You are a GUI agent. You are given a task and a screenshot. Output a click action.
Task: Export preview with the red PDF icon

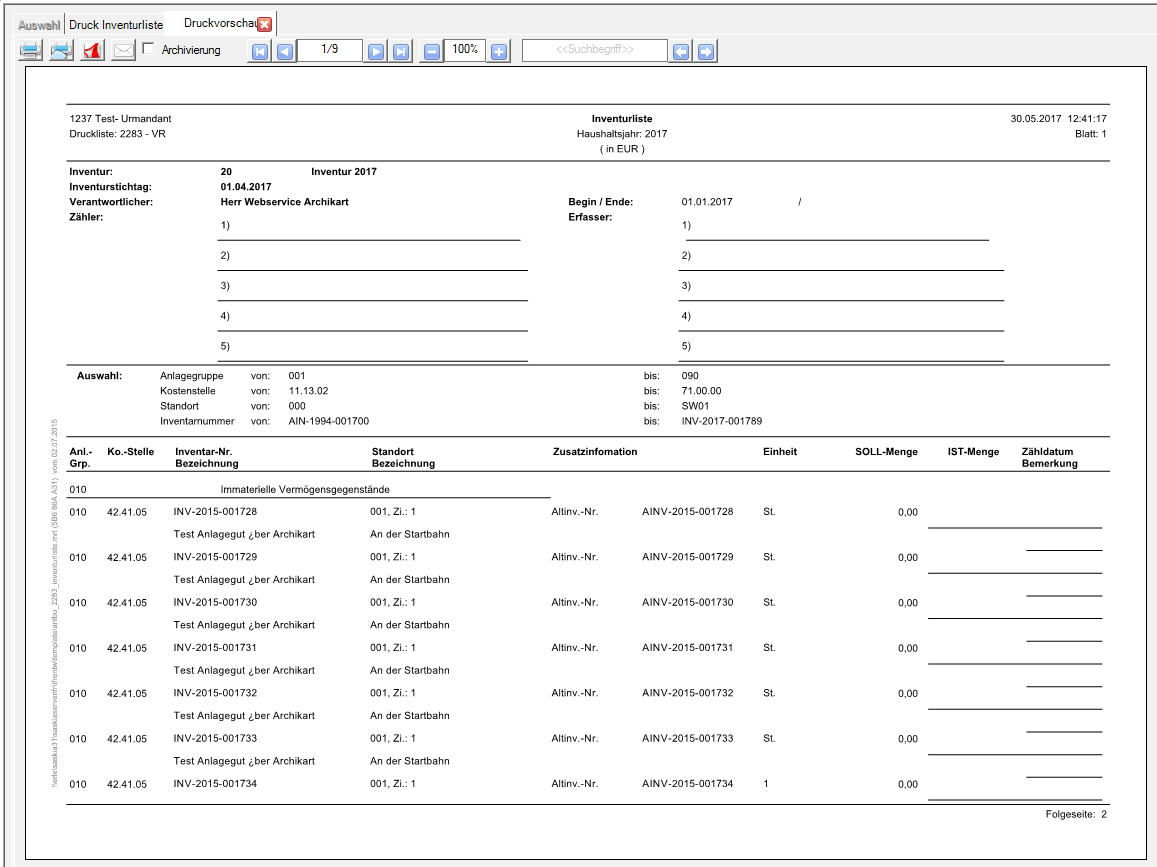pyautogui.click(x=92, y=51)
